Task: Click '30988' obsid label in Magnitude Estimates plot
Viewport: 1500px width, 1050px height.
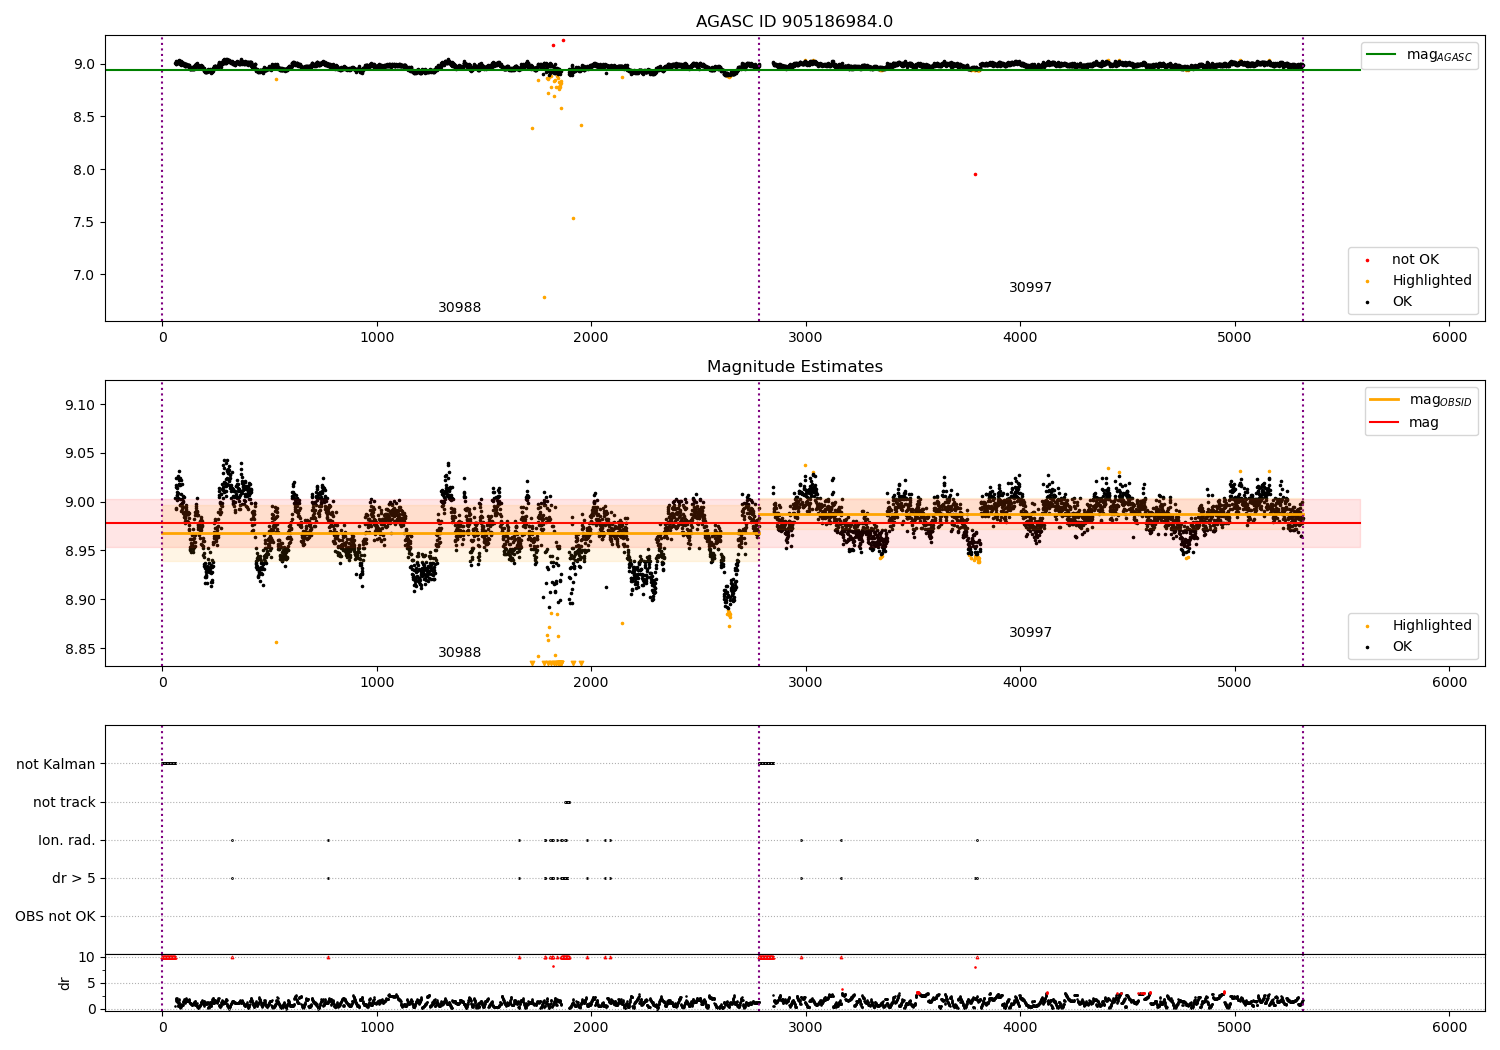Action: point(459,653)
